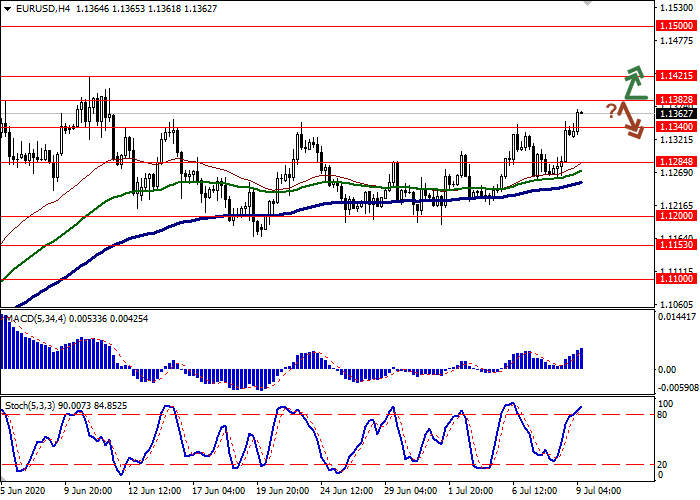The image size is (700, 500).
Task: Click the chart shift triangle at top
Action: pos(585,4)
